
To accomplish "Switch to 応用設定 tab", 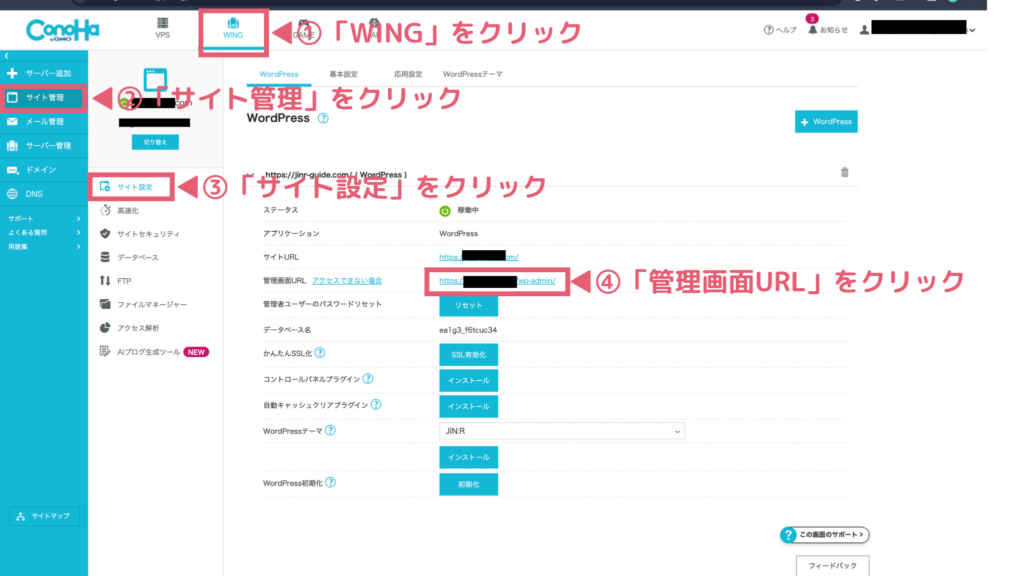I will 408,74.
